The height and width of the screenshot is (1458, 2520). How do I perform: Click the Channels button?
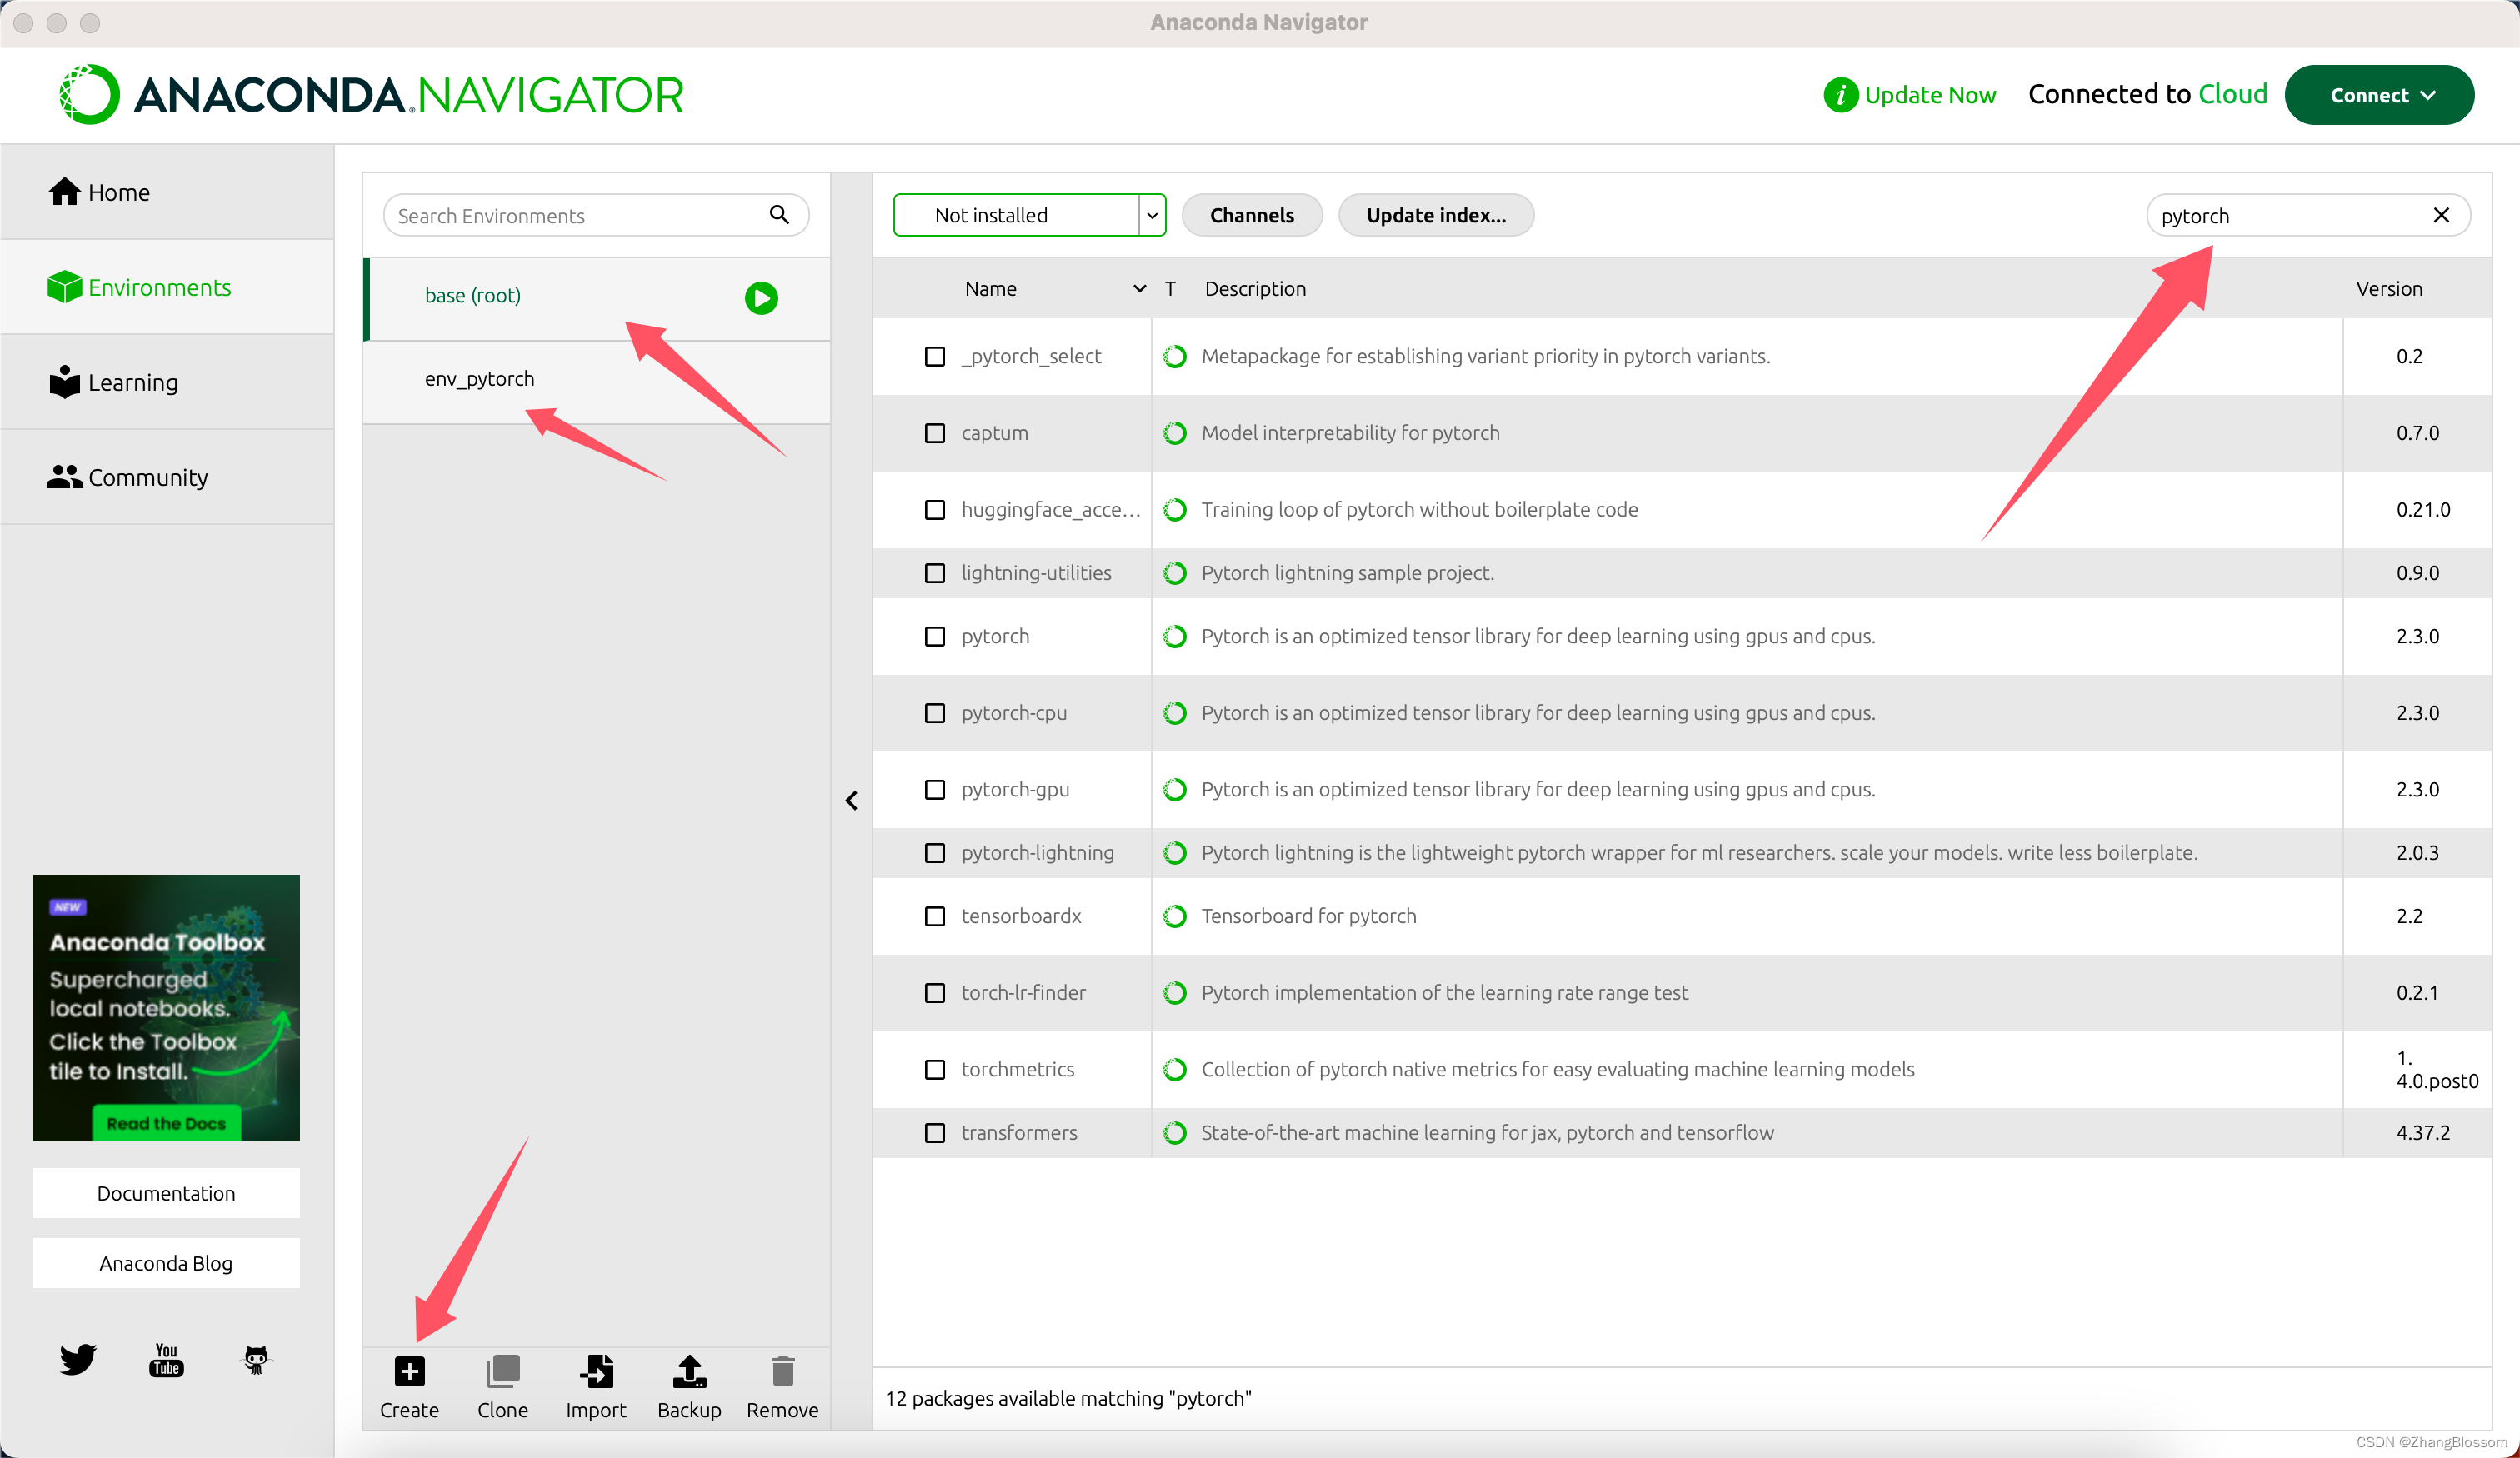1251,214
